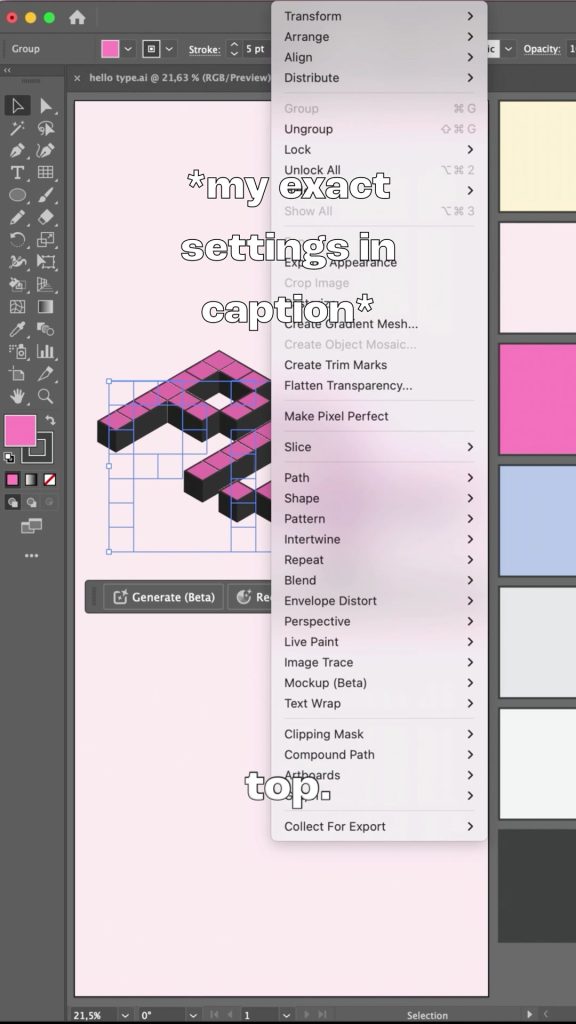The image size is (576, 1024).
Task: Select the Rectangular Grid tool
Action: pyautogui.click(x=45, y=172)
